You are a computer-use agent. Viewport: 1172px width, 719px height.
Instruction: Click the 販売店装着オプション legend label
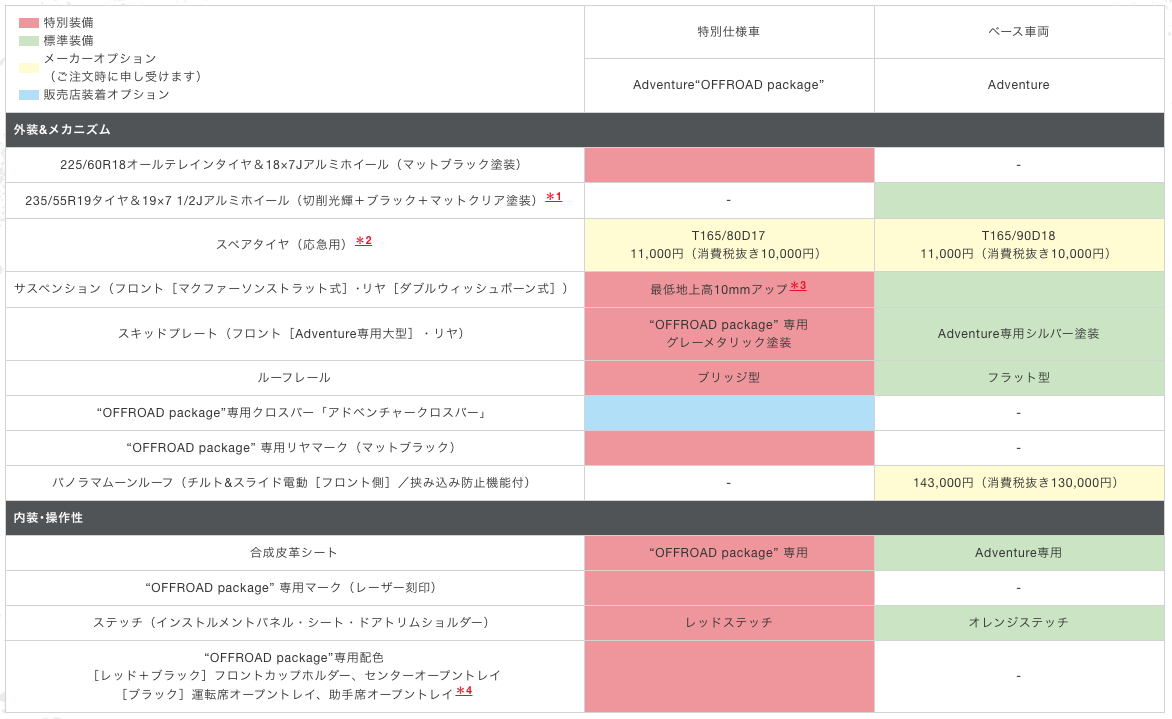point(107,95)
